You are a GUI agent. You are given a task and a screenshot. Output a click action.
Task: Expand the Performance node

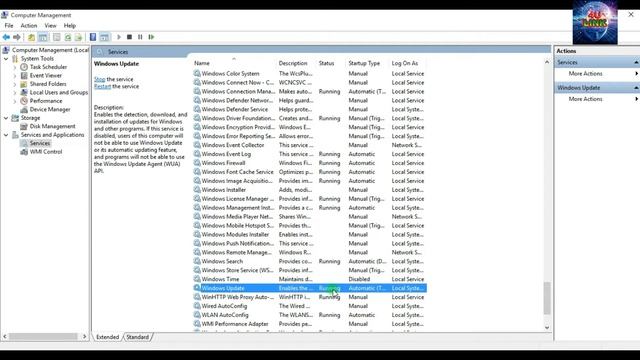[15, 101]
